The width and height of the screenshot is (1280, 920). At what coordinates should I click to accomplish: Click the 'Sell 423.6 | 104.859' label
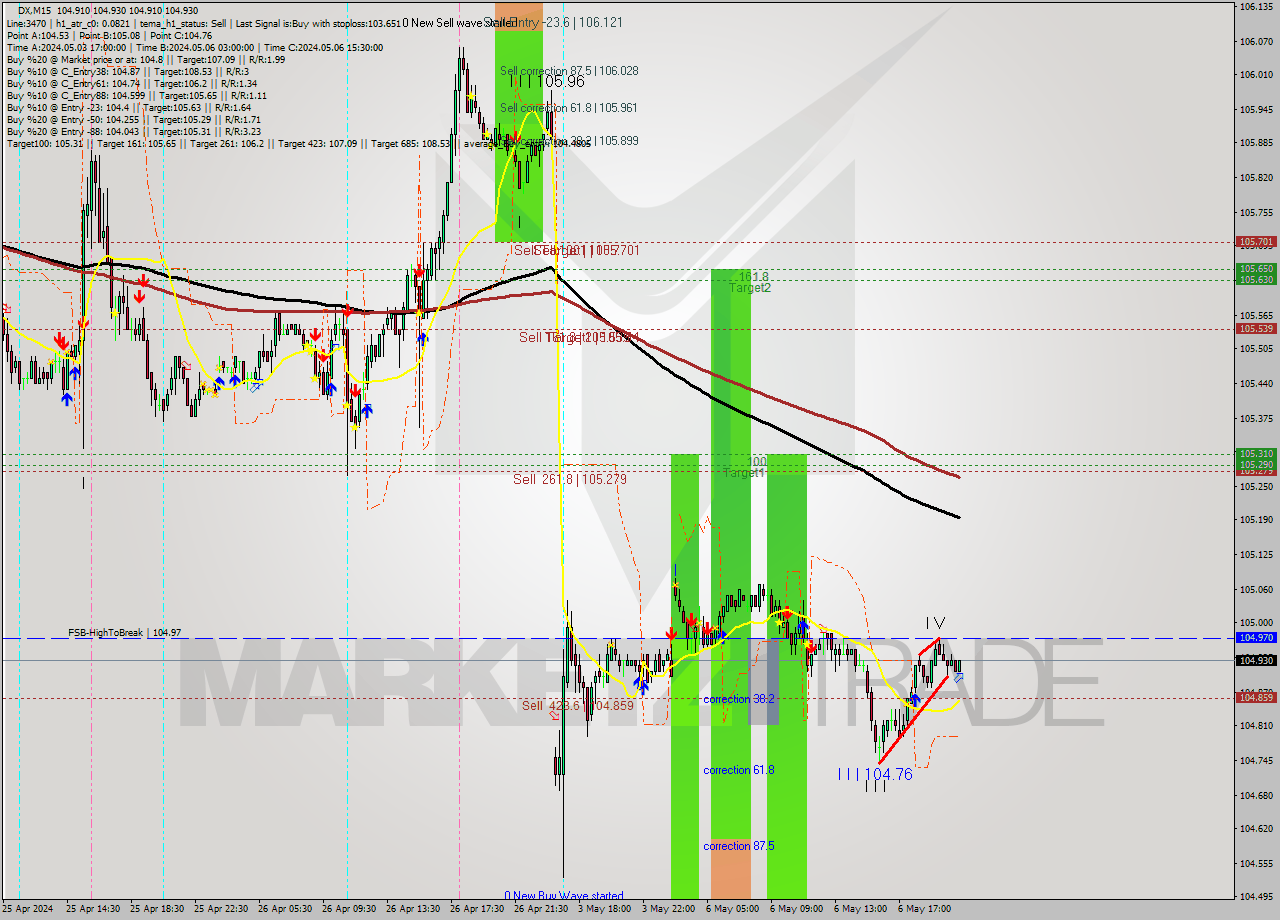click(578, 705)
